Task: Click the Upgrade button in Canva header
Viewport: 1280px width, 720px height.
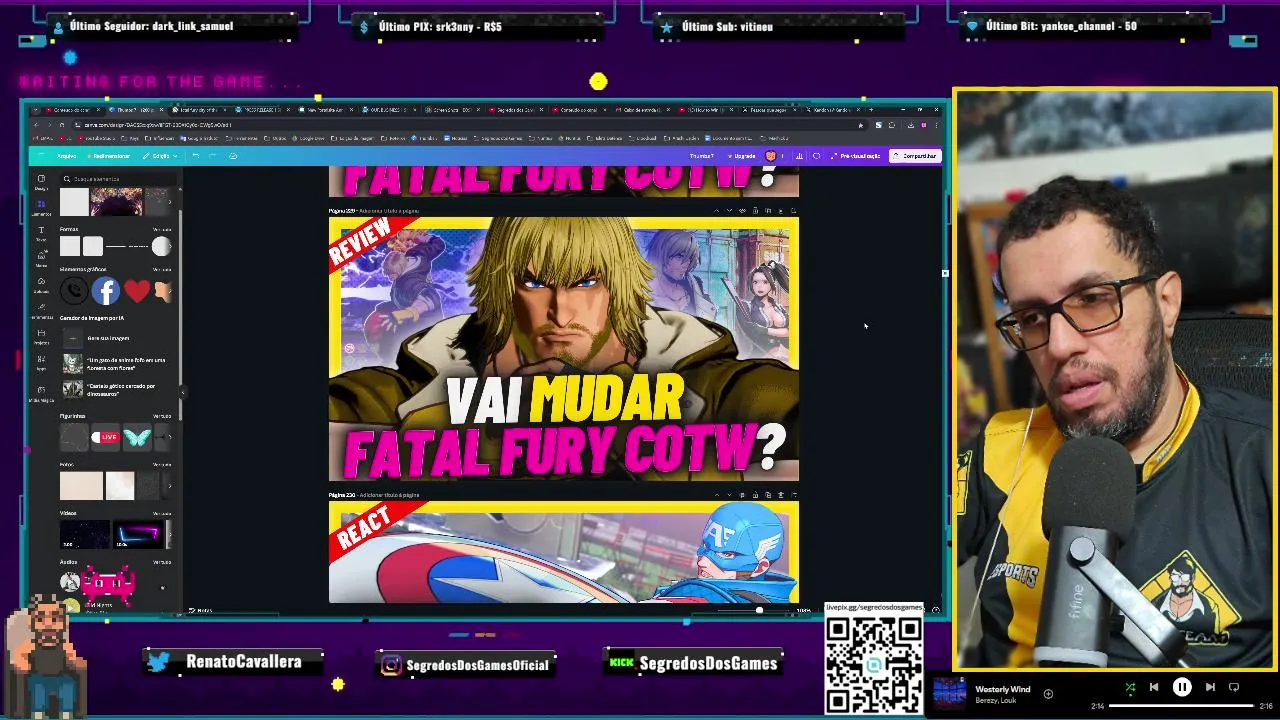Action: click(x=742, y=156)
